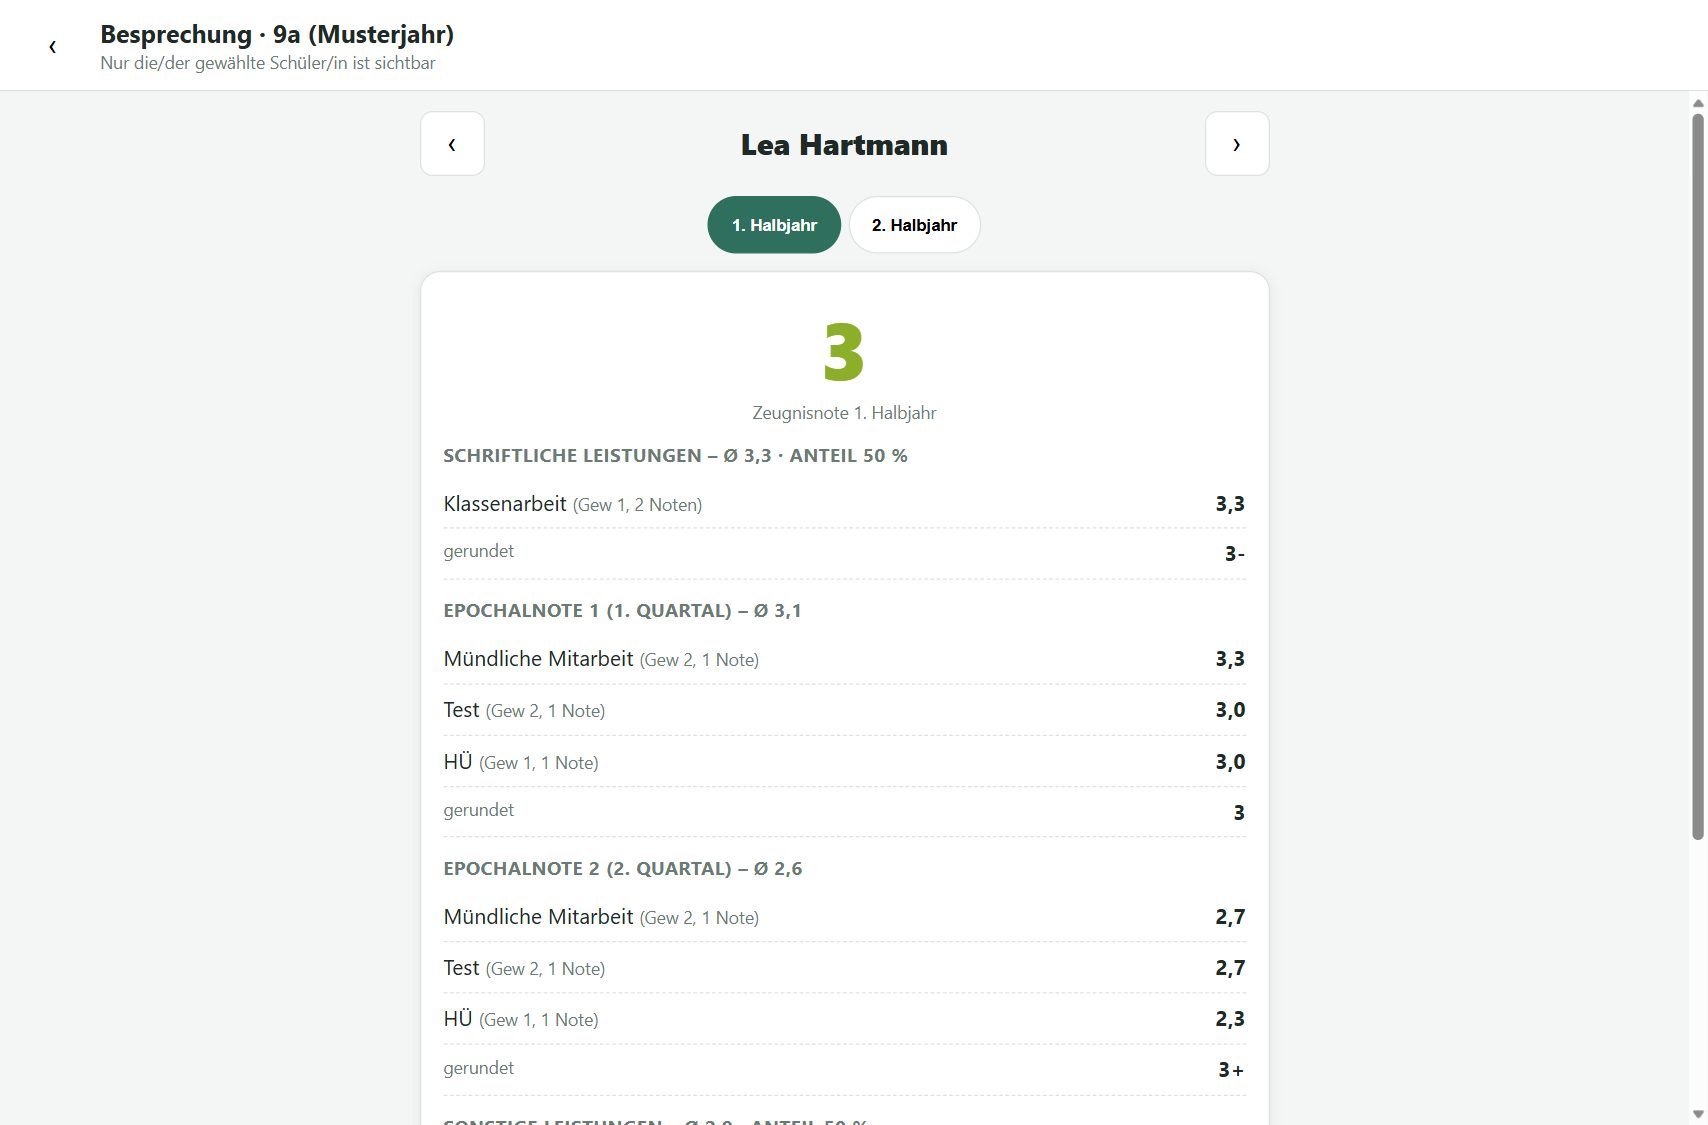Viewport: 1708px width, 1125px height.
Task: Click the rounded grade 3 in Epochalnote 1
Action: coord(1239,812)
